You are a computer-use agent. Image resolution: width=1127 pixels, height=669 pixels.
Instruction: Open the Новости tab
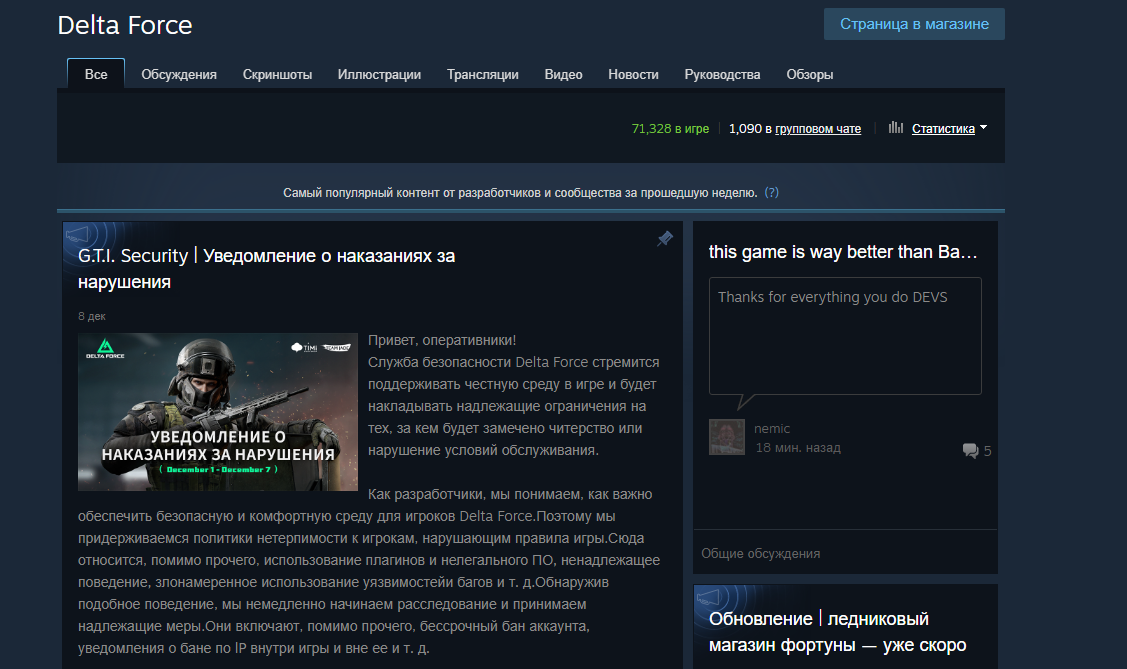click(x=633, y=74)
